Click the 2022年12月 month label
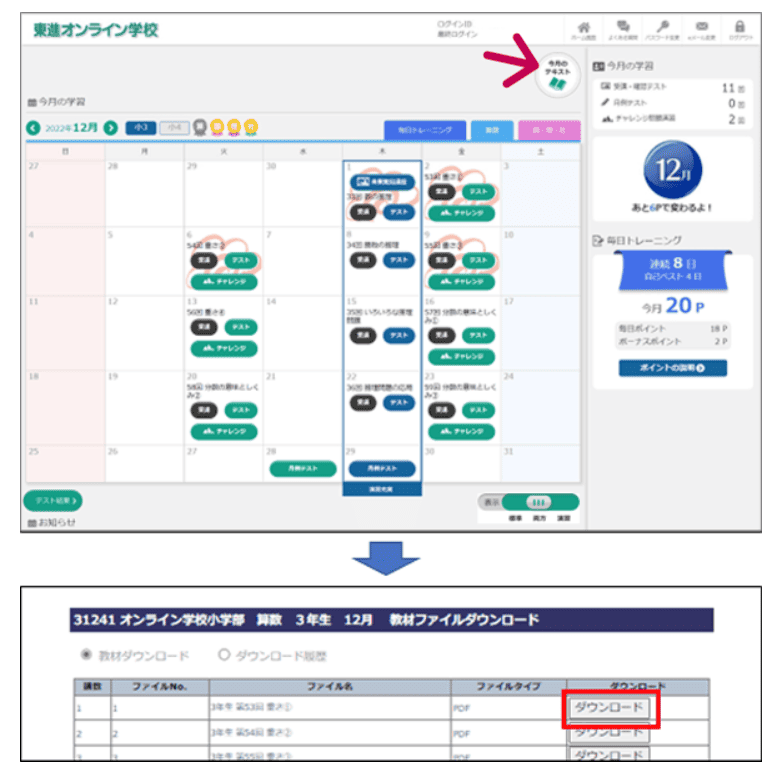 [x=71, y=128]
